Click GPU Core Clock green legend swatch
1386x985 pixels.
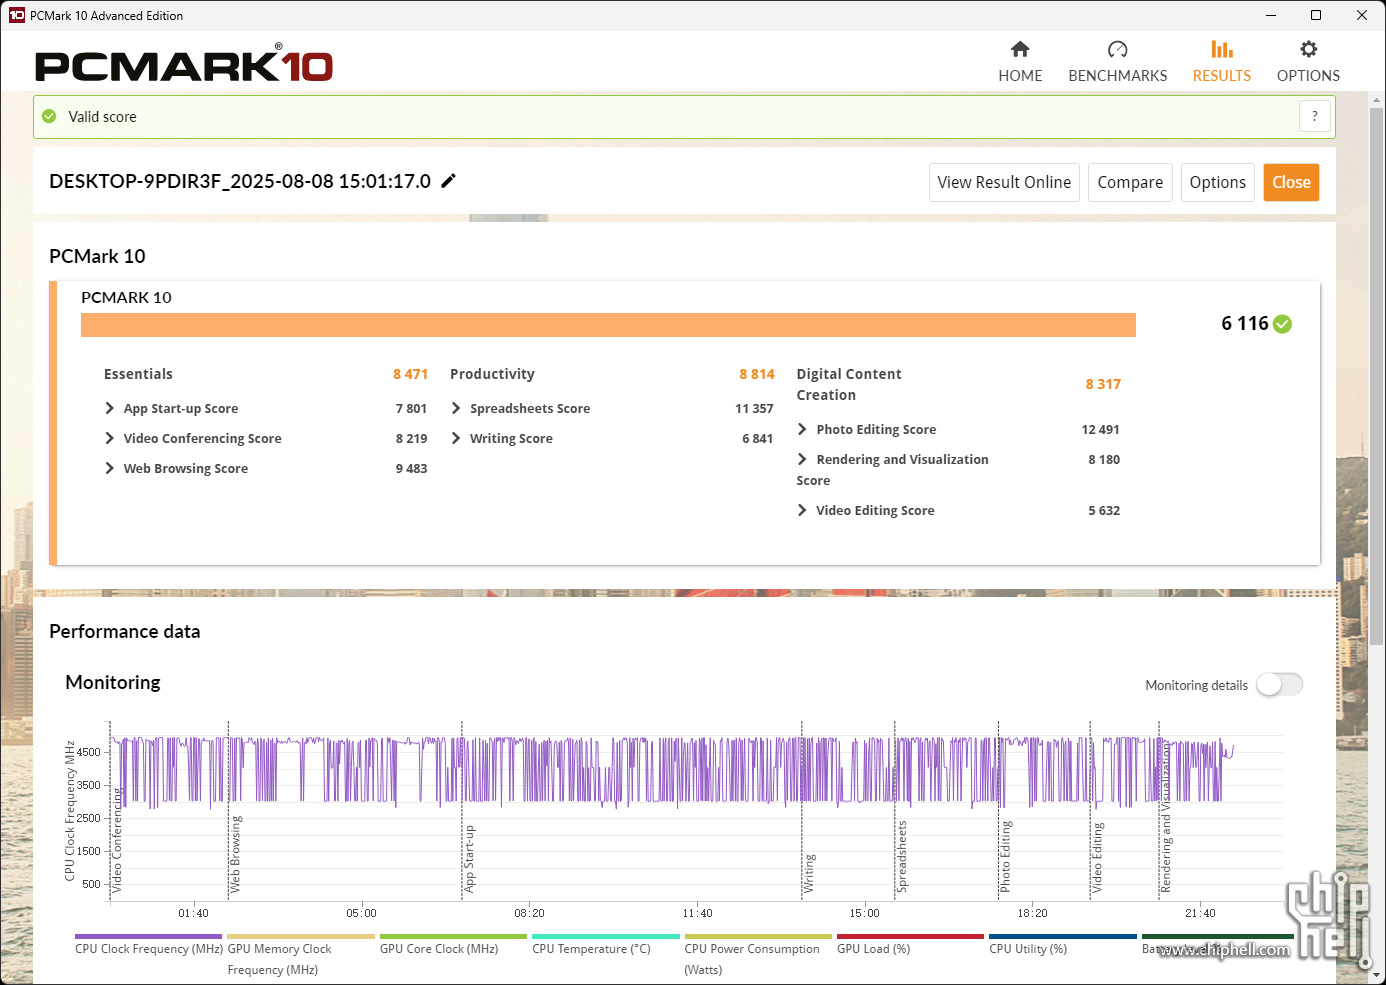click(x=453, y=937)
